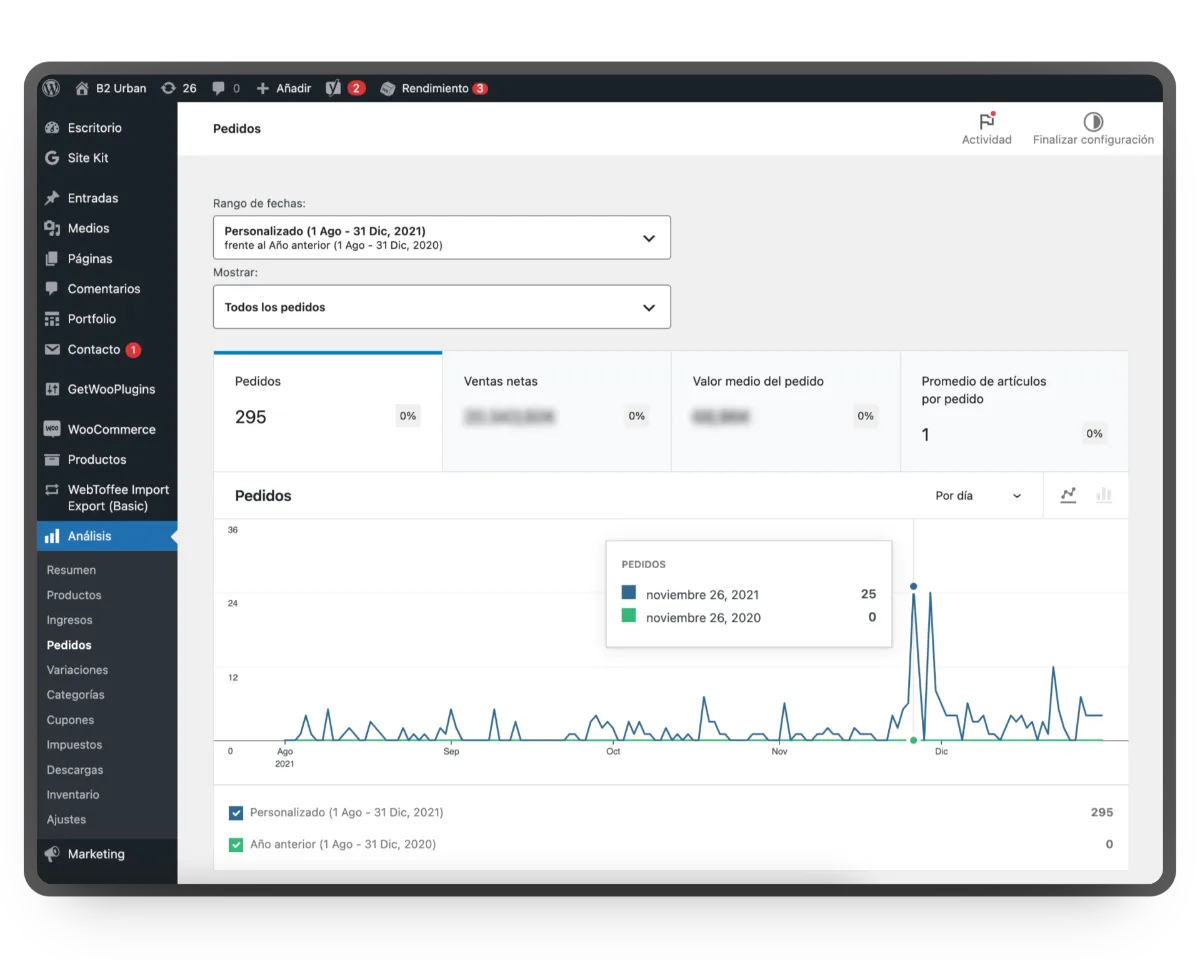Click the Finalizar configuración icon
Screen dimensions: 1200x960
point(1093,122)
